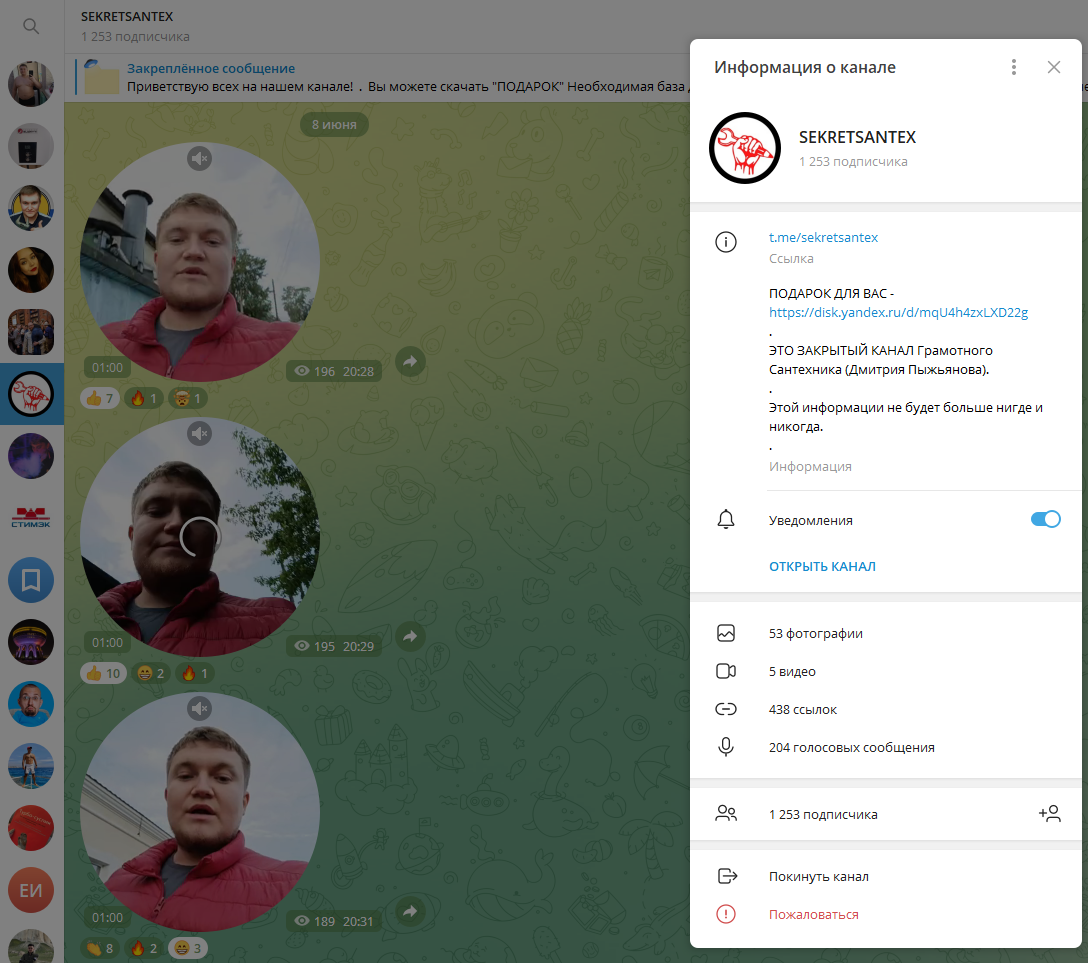Open the SEKRETSANTEX channel avatar in info panel
Image resolution: width=1088 pixels, height=963 pixels.
(x=745, y=148)
